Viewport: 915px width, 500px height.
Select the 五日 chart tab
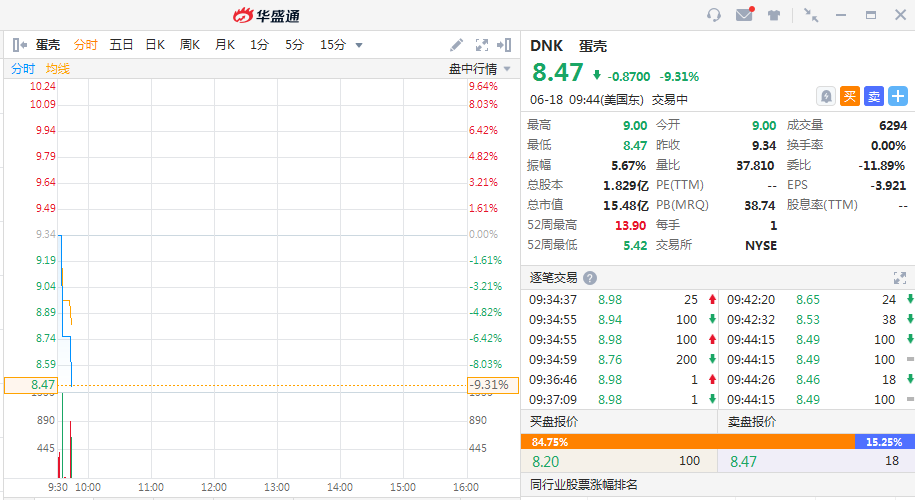[121, 45]
